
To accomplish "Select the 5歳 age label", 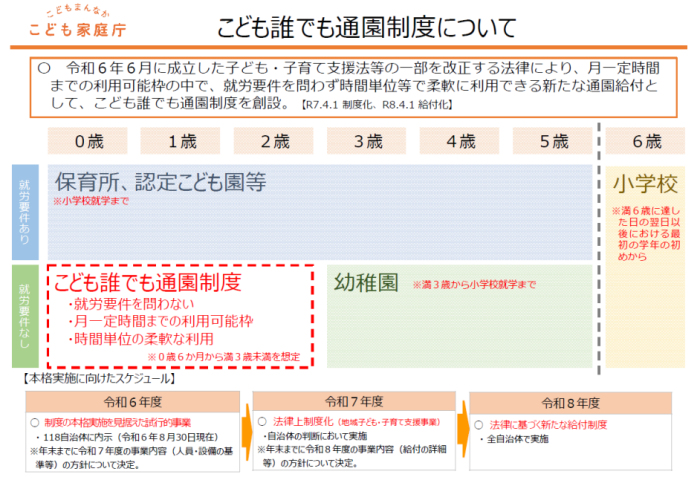I will point(552,141).
